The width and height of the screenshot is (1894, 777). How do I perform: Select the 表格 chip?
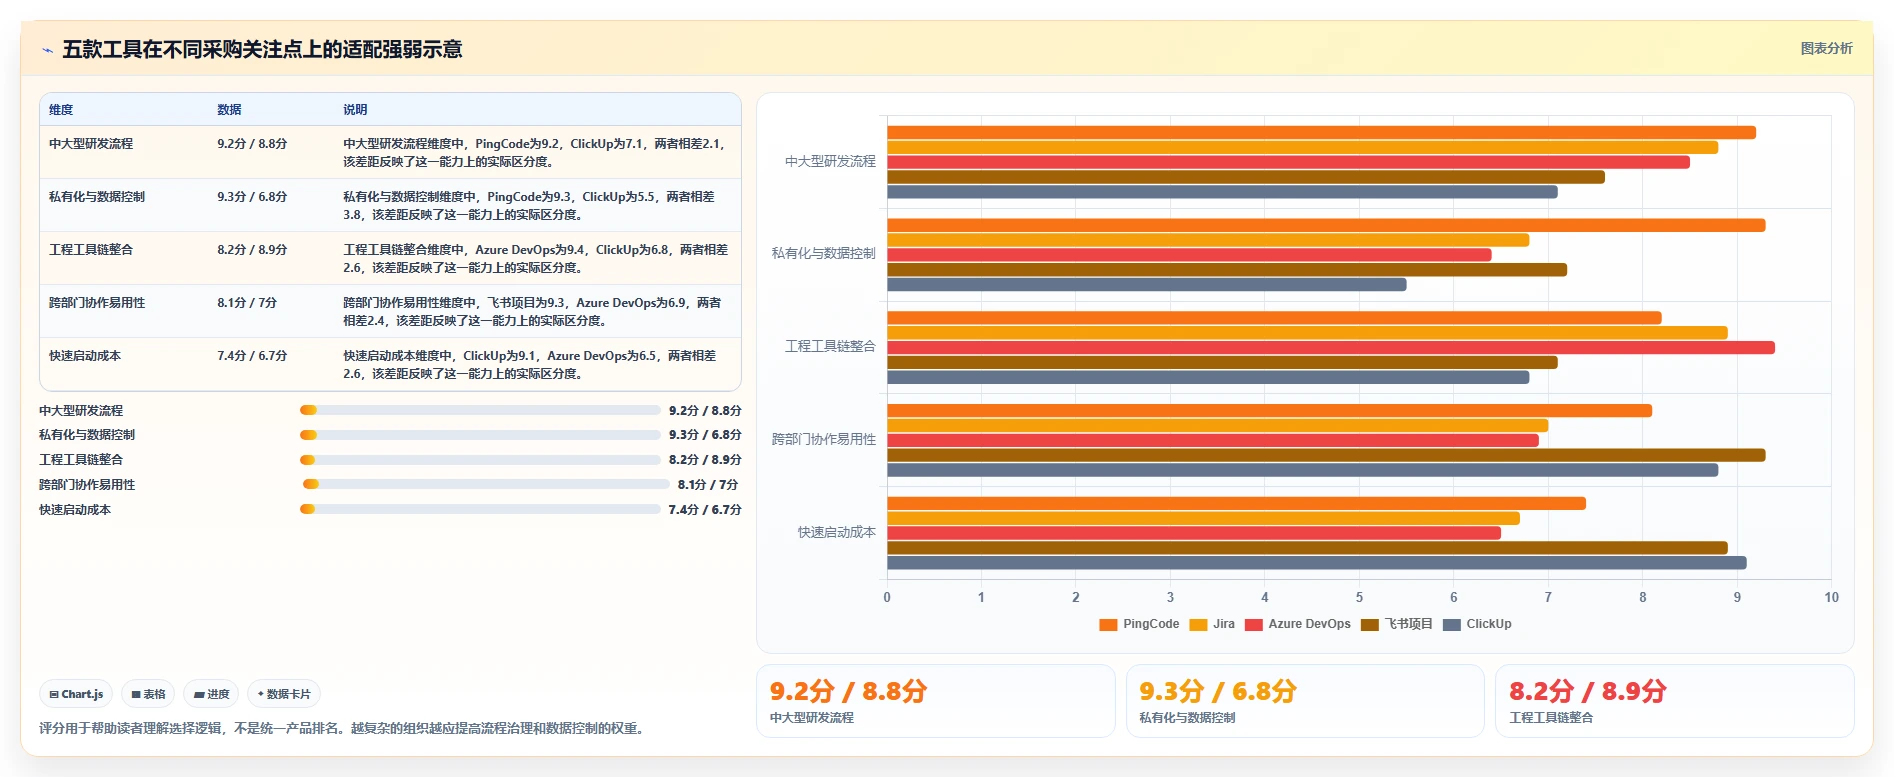pyautogui.click(x=149, y=694)
